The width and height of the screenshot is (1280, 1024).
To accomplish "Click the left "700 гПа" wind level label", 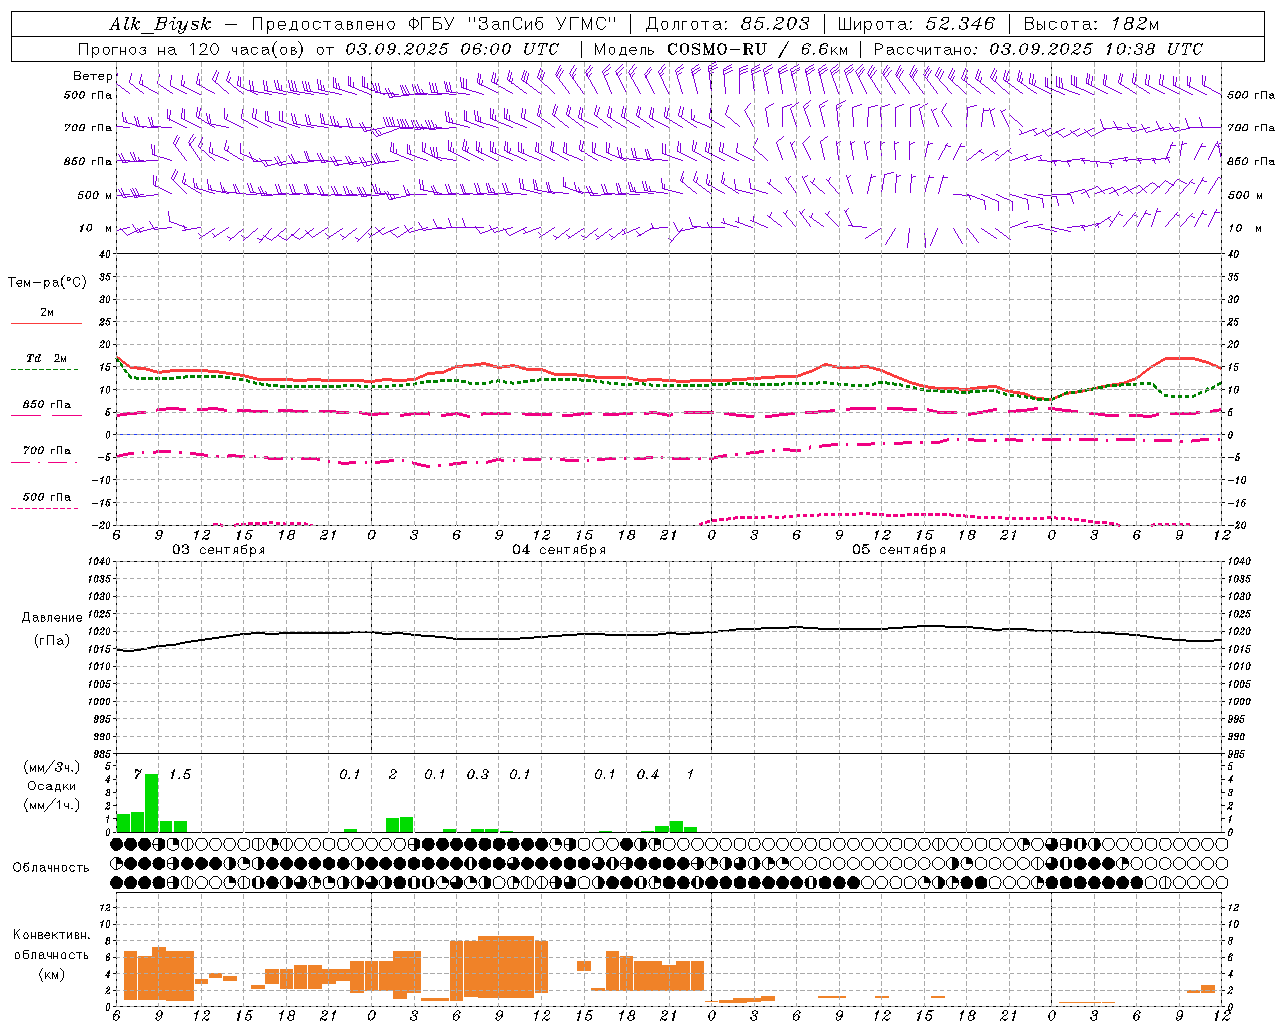I will click(x=88, y=128).
